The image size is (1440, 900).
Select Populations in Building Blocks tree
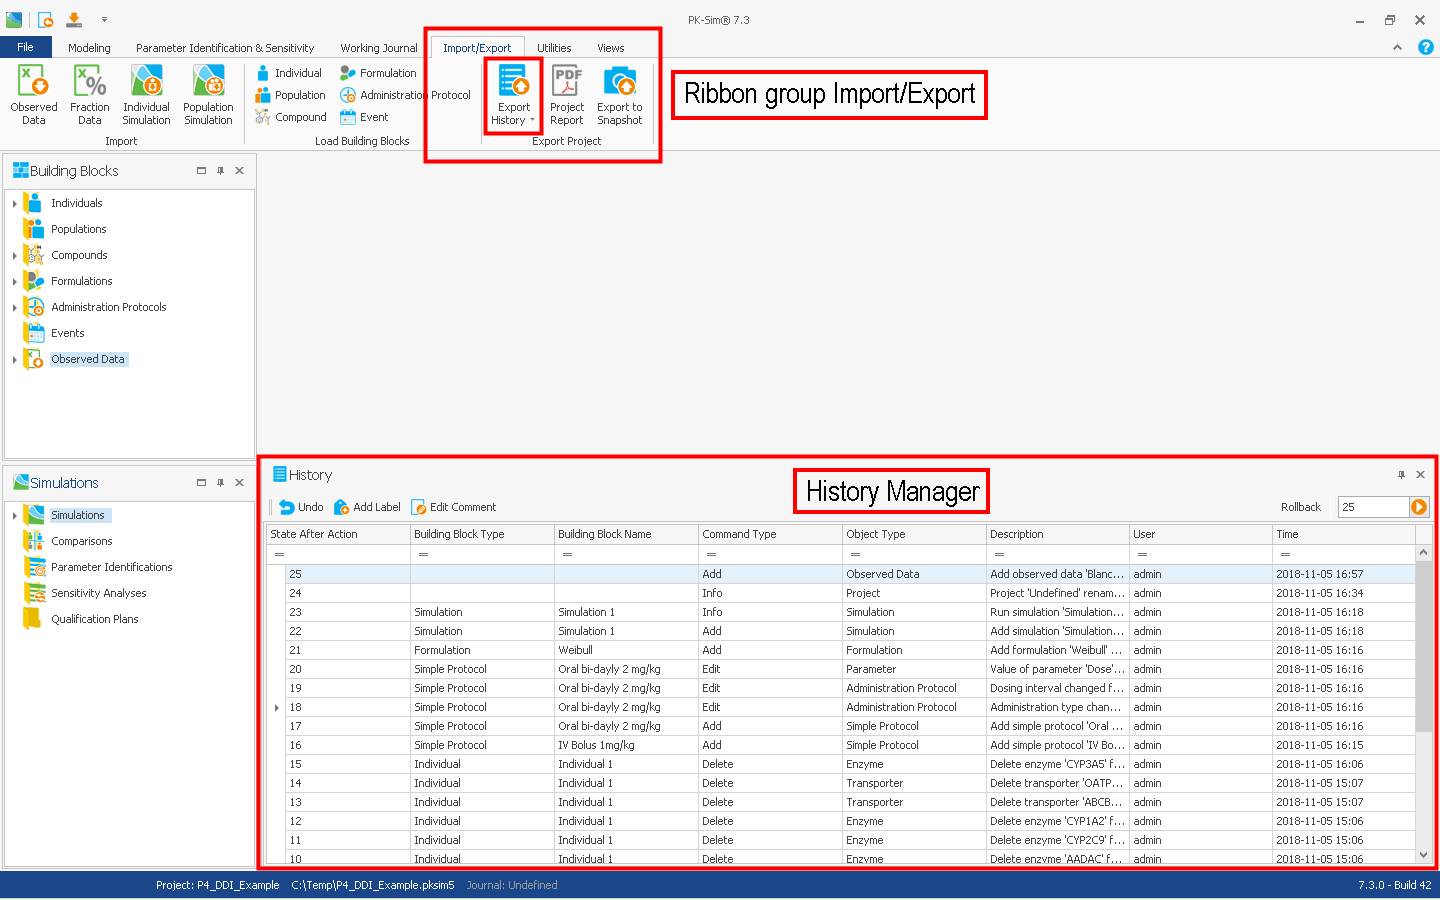coord(79,230)
